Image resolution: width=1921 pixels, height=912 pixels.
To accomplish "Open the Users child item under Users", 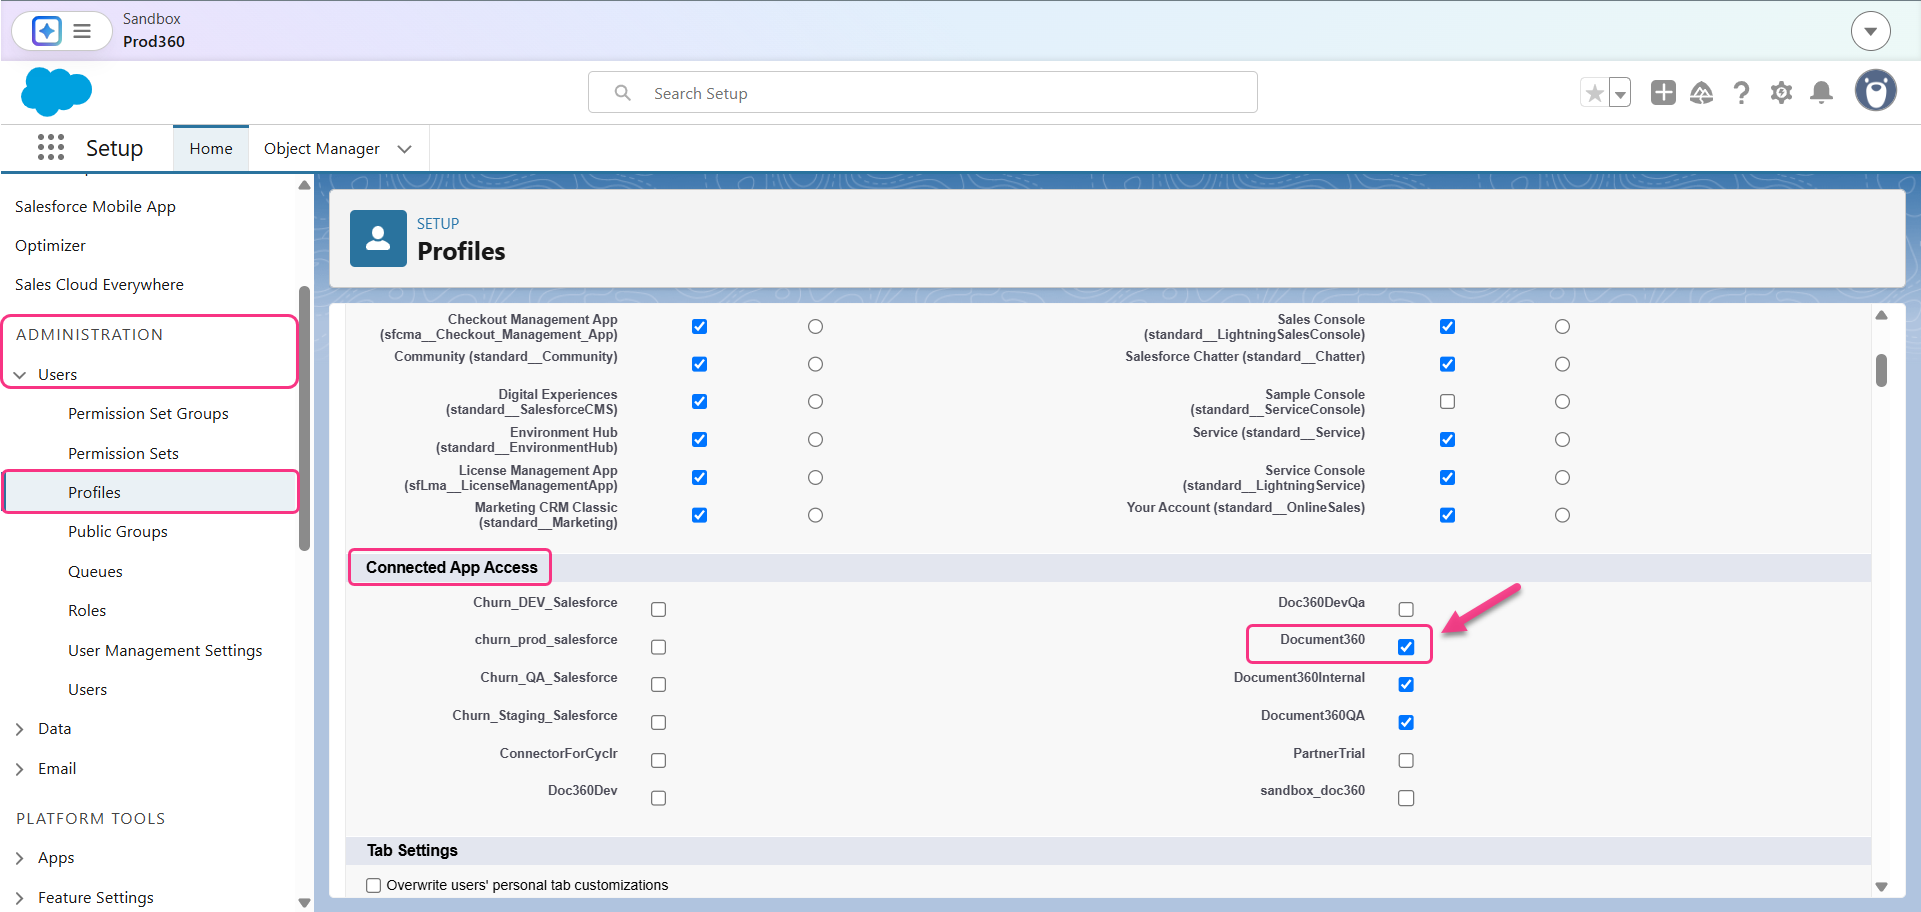I will [87, 690].
